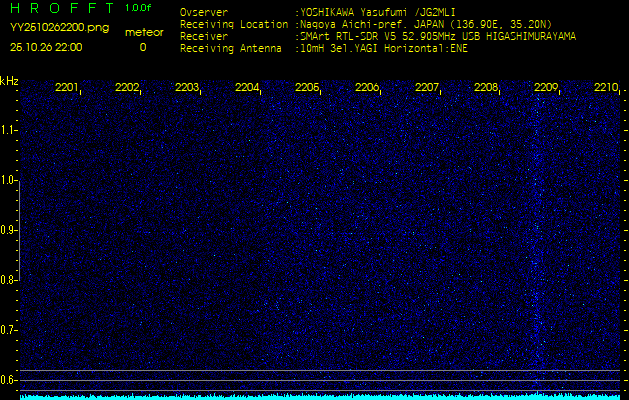Screen dimensions: 629x400
Task: Click the cyan signal level strip at bottom
Action: [x=314, y=396]
